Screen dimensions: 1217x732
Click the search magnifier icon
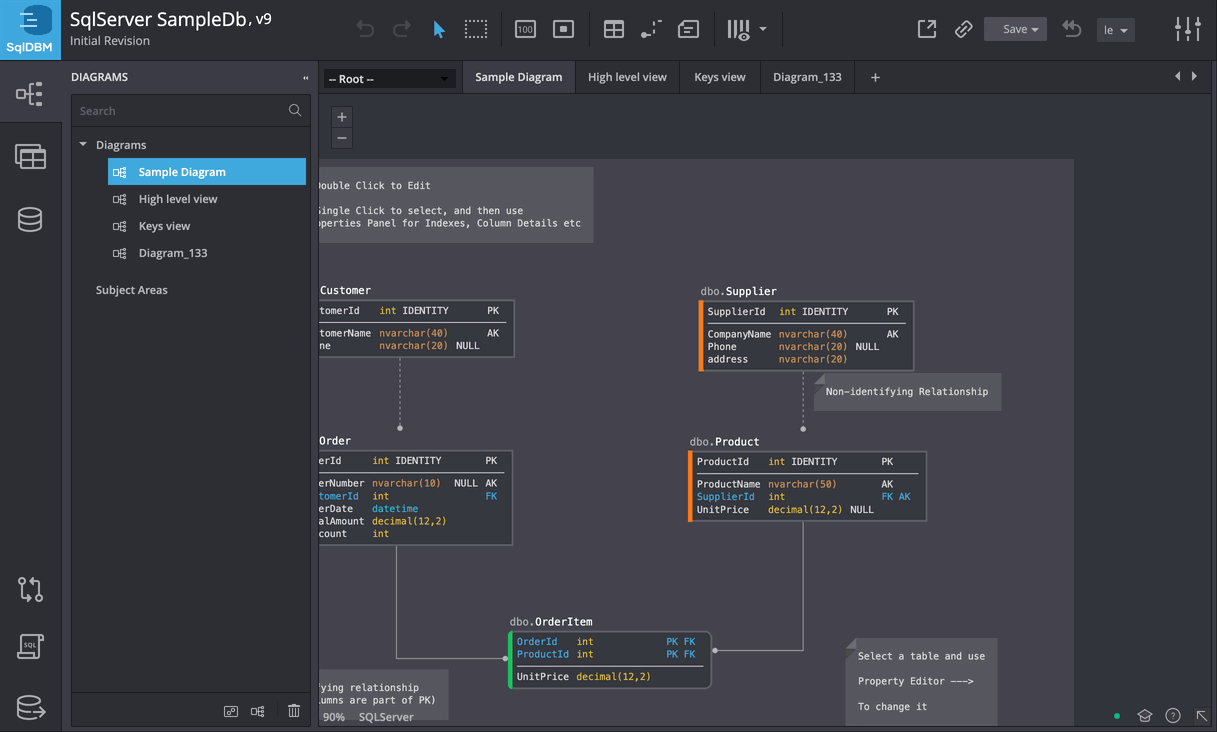(295, 110)
